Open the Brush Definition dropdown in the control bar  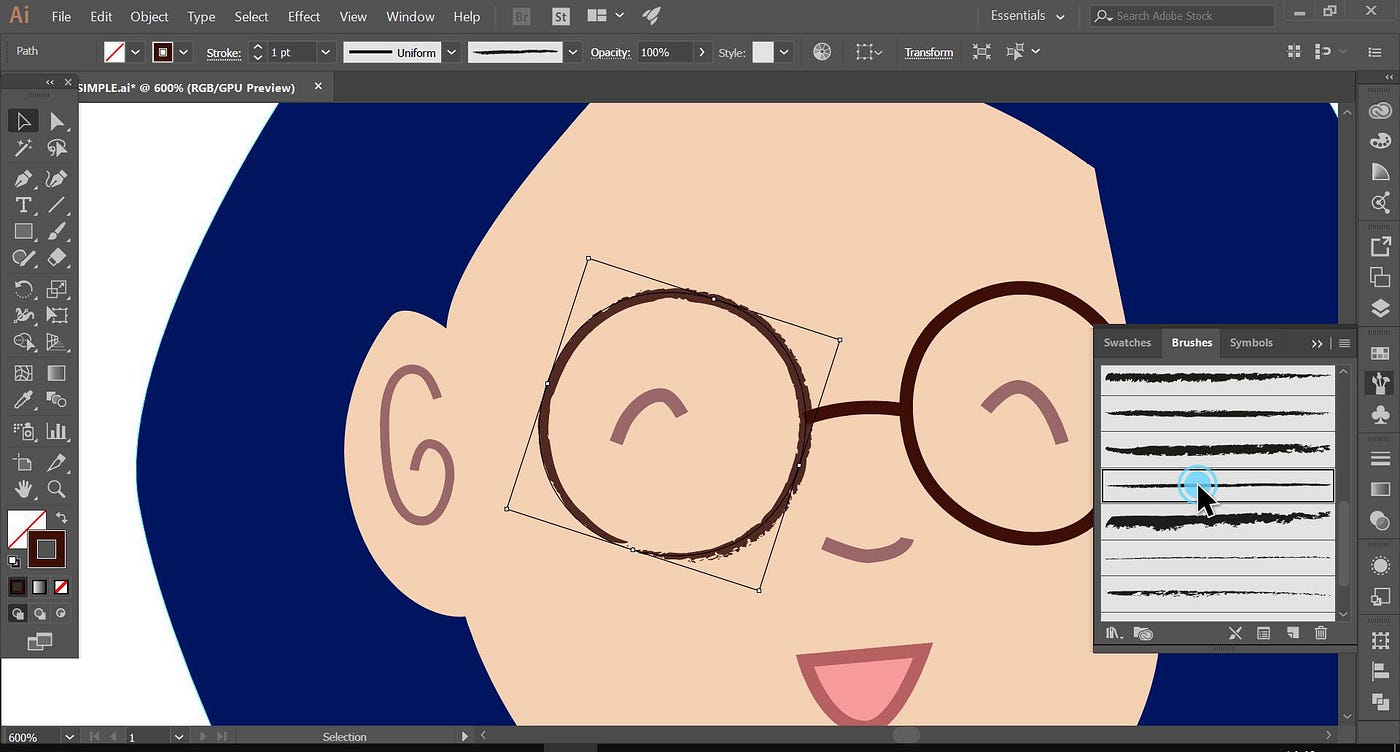pyautogui.click(x=571, y=51)
